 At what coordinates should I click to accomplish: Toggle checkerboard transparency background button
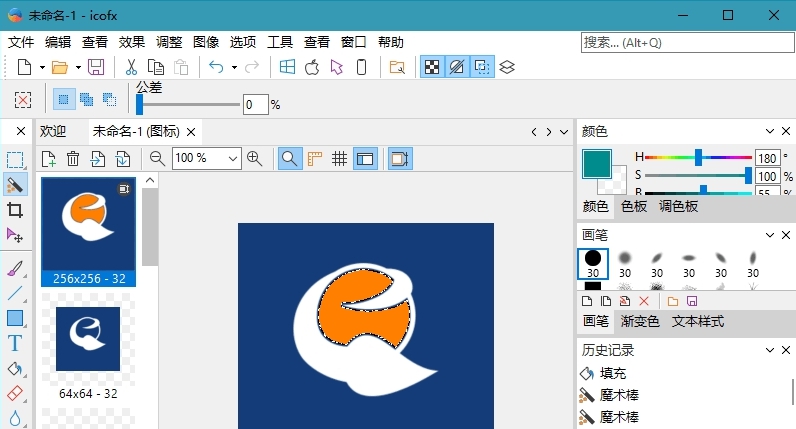(x=431, y=67)
